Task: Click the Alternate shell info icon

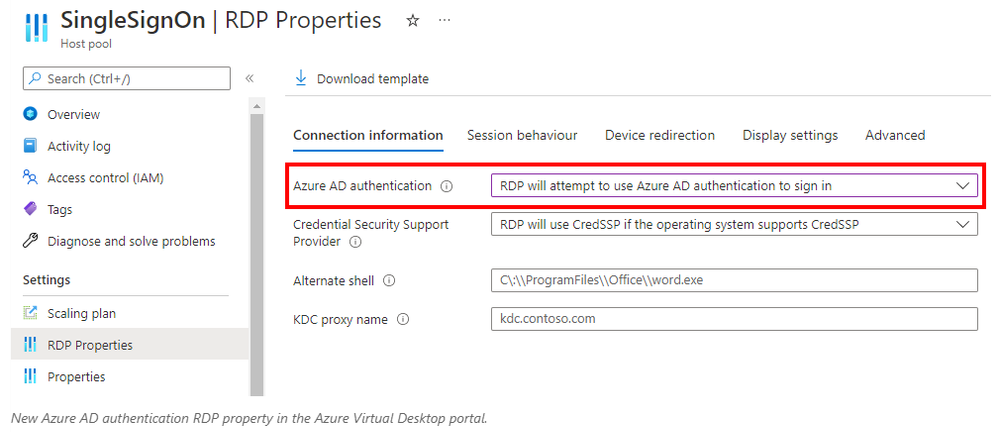Action: tap(389, 280)
